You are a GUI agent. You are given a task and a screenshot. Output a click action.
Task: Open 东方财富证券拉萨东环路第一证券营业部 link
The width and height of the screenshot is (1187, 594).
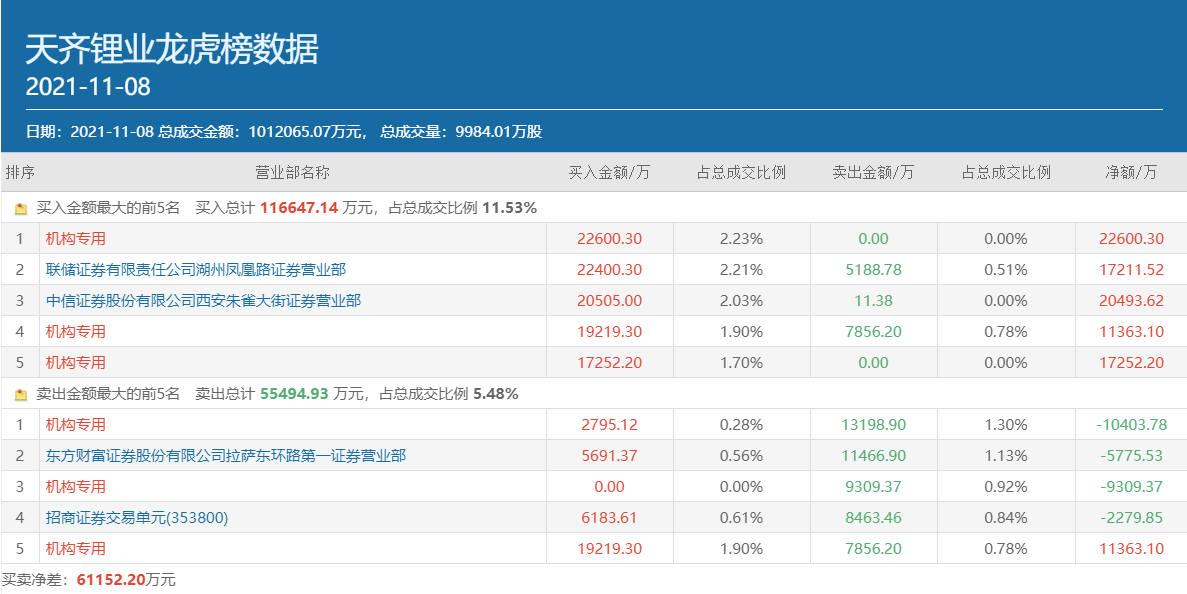pyautogui.click(x=226, y=456)
